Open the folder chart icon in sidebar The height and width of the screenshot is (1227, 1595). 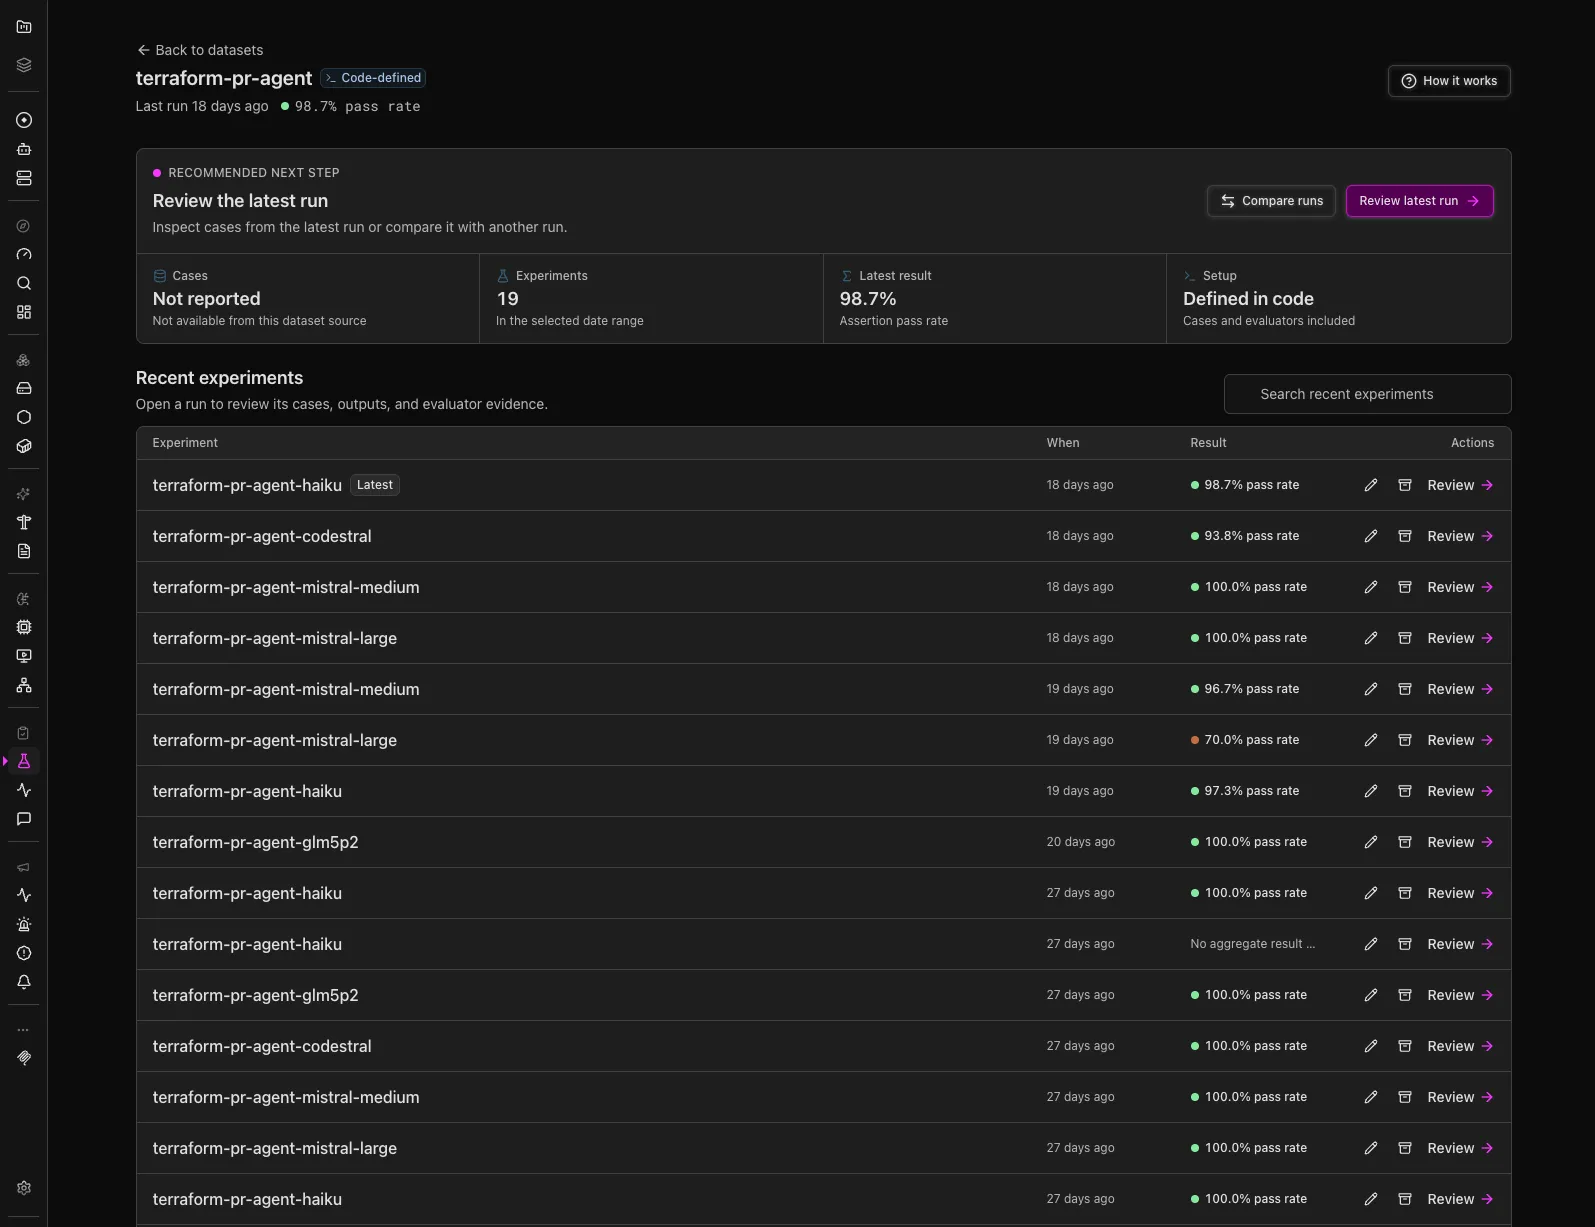[24, 27]
